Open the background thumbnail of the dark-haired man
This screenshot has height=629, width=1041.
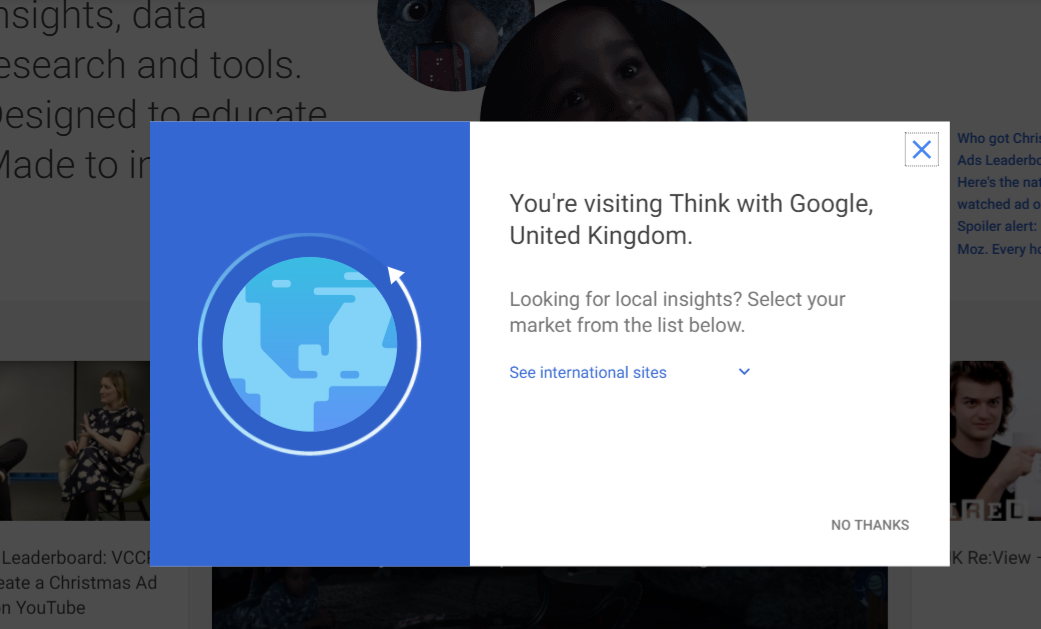pos(995,440)
